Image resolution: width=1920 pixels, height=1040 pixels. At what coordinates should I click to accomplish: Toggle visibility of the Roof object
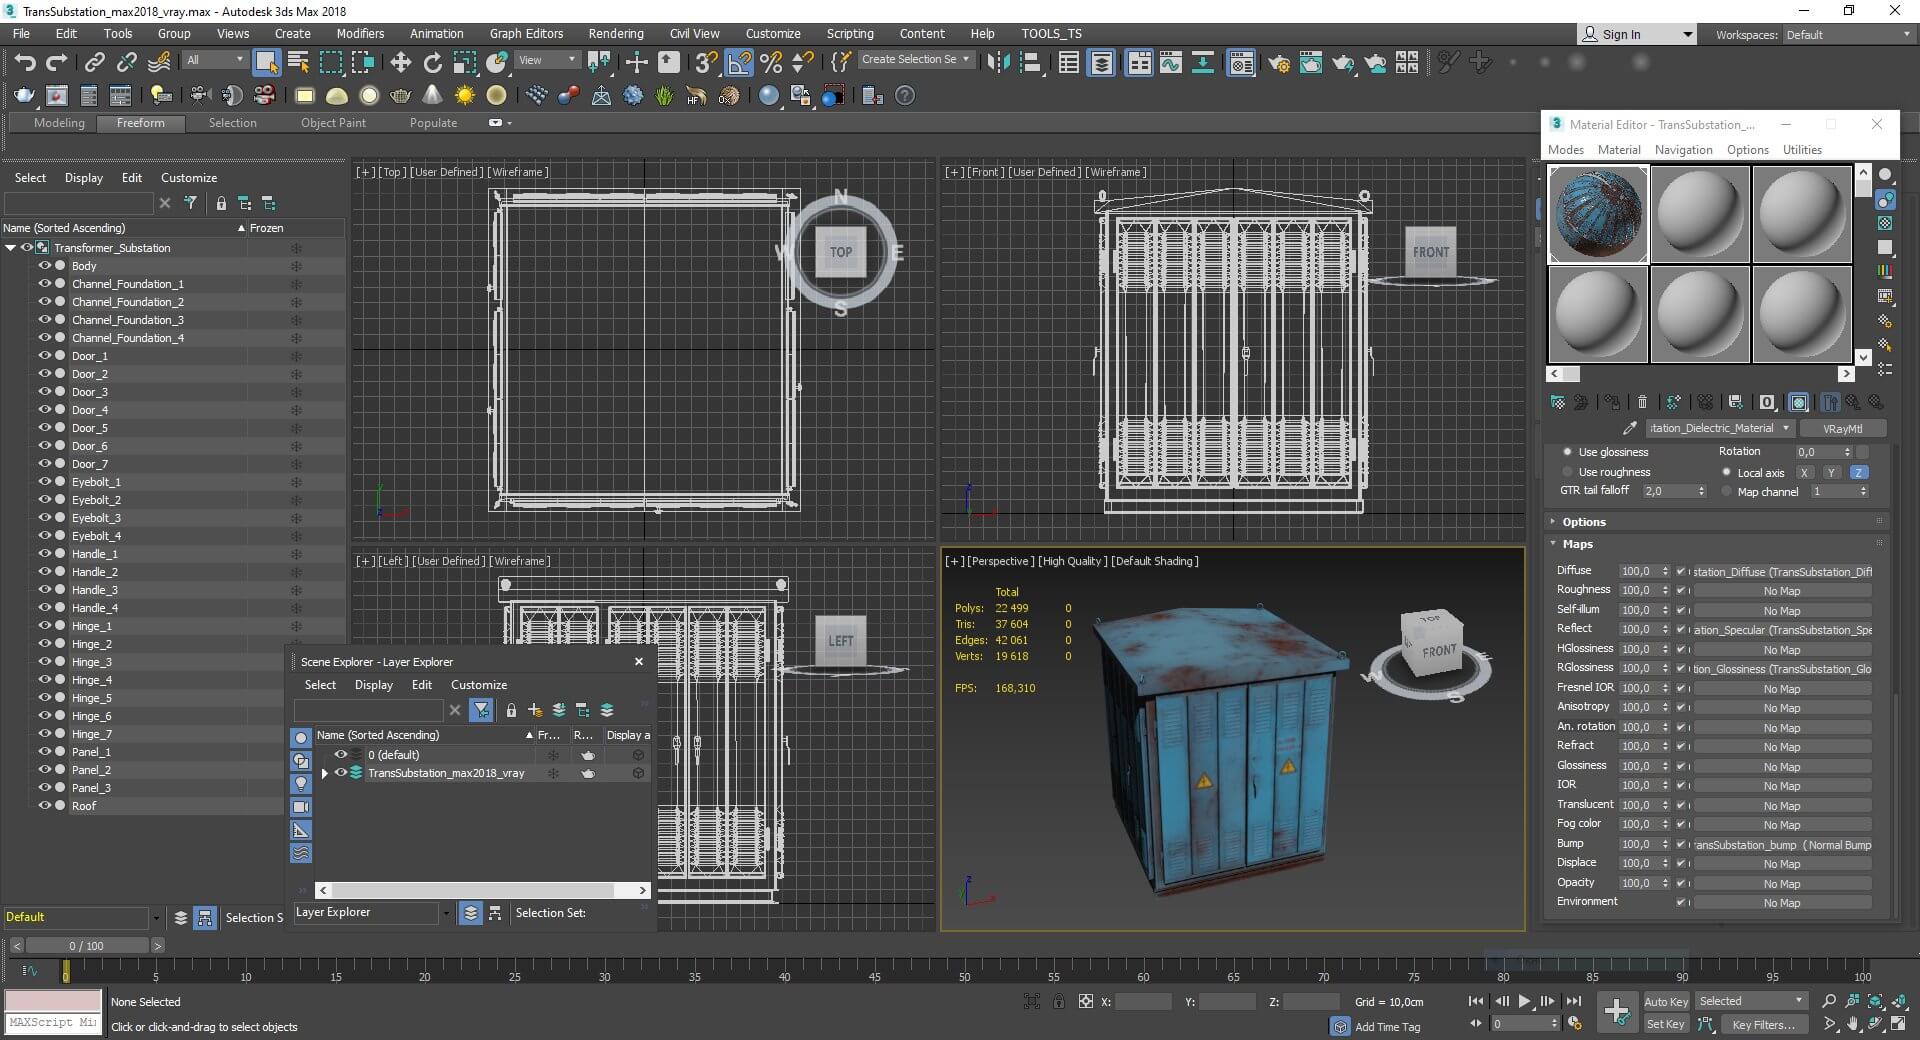[44, 806]
